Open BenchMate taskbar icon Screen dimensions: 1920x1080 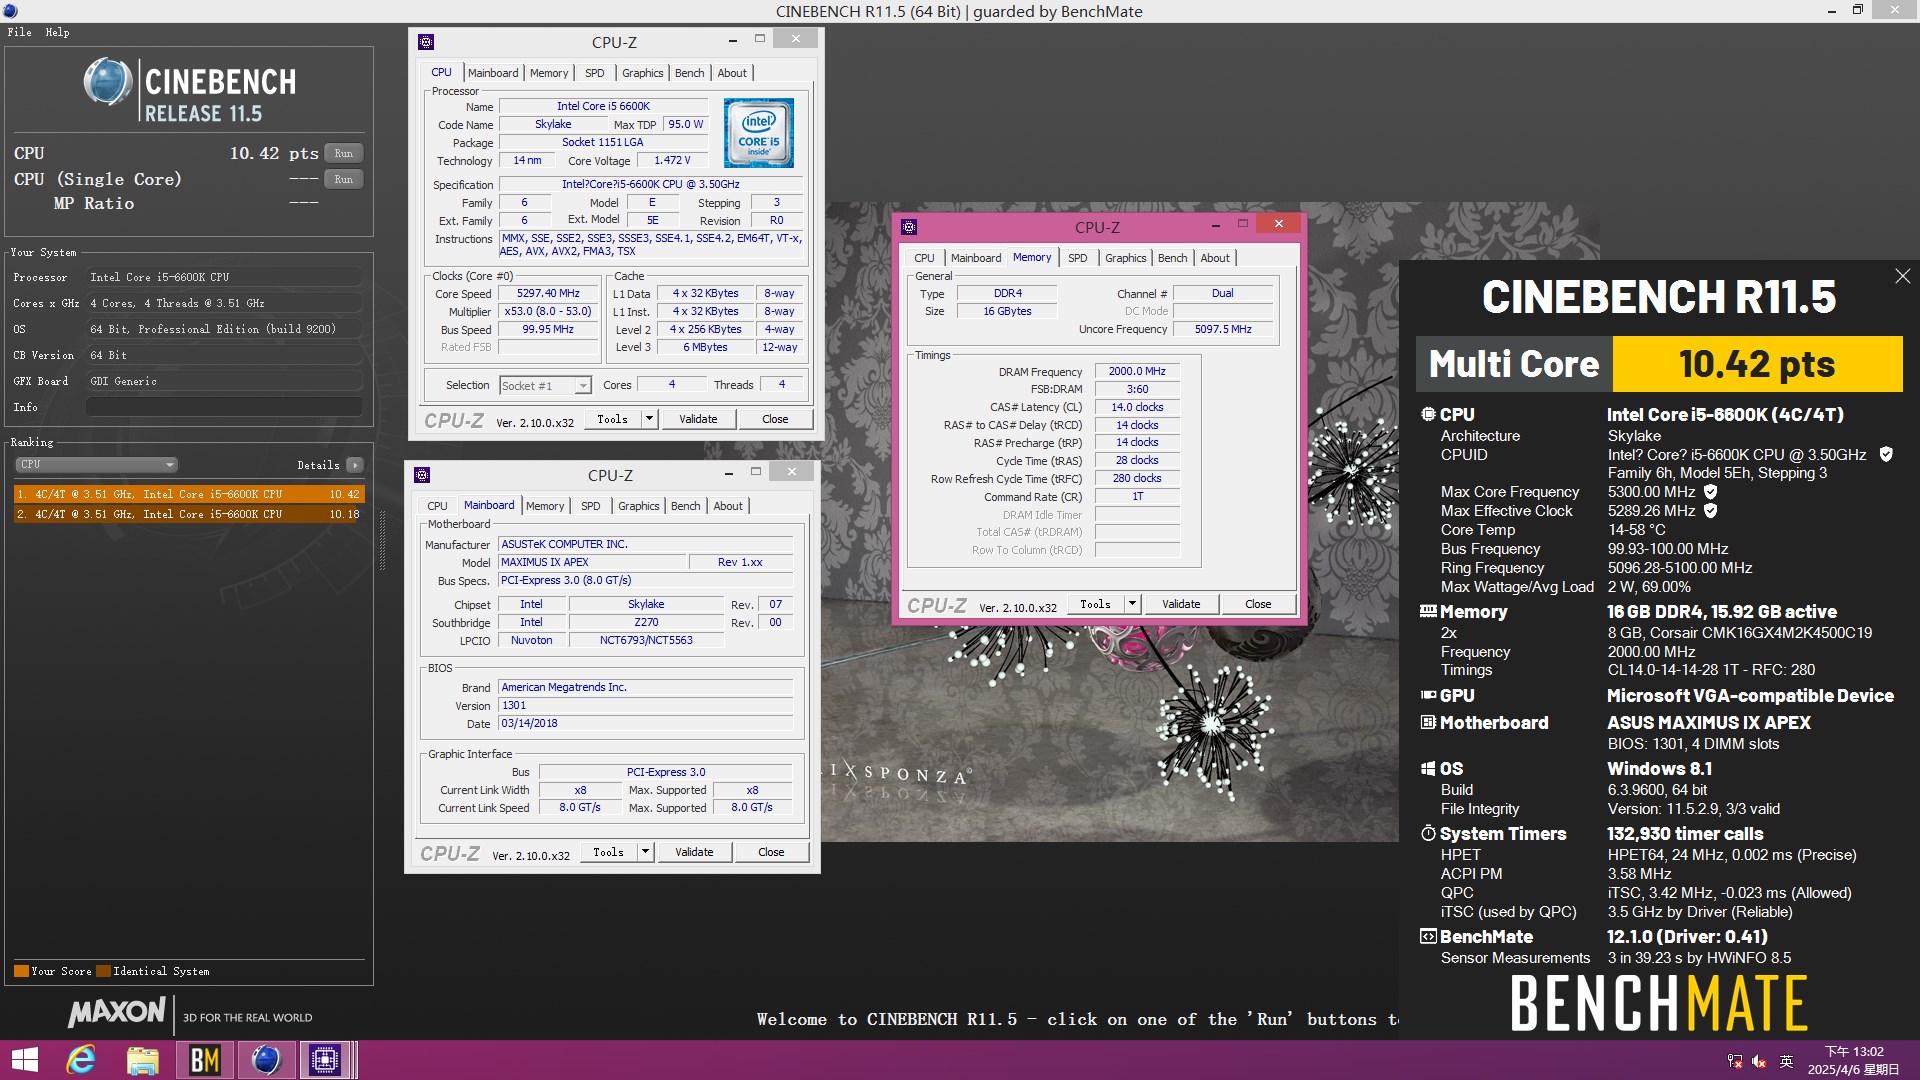point(204,1060)
